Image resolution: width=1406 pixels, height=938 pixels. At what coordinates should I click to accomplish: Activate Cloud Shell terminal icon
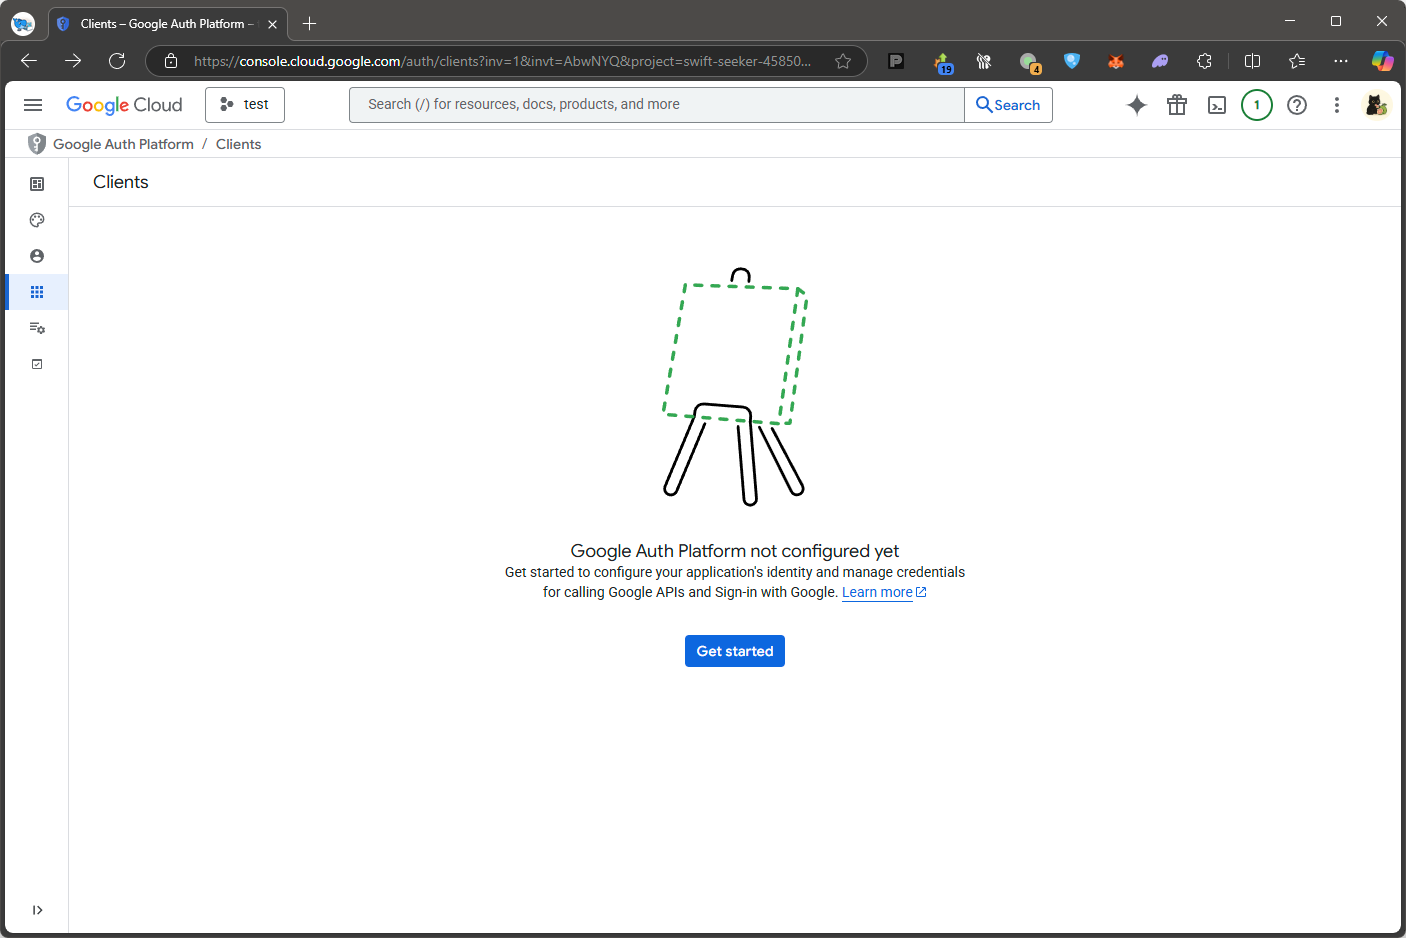1217,105
